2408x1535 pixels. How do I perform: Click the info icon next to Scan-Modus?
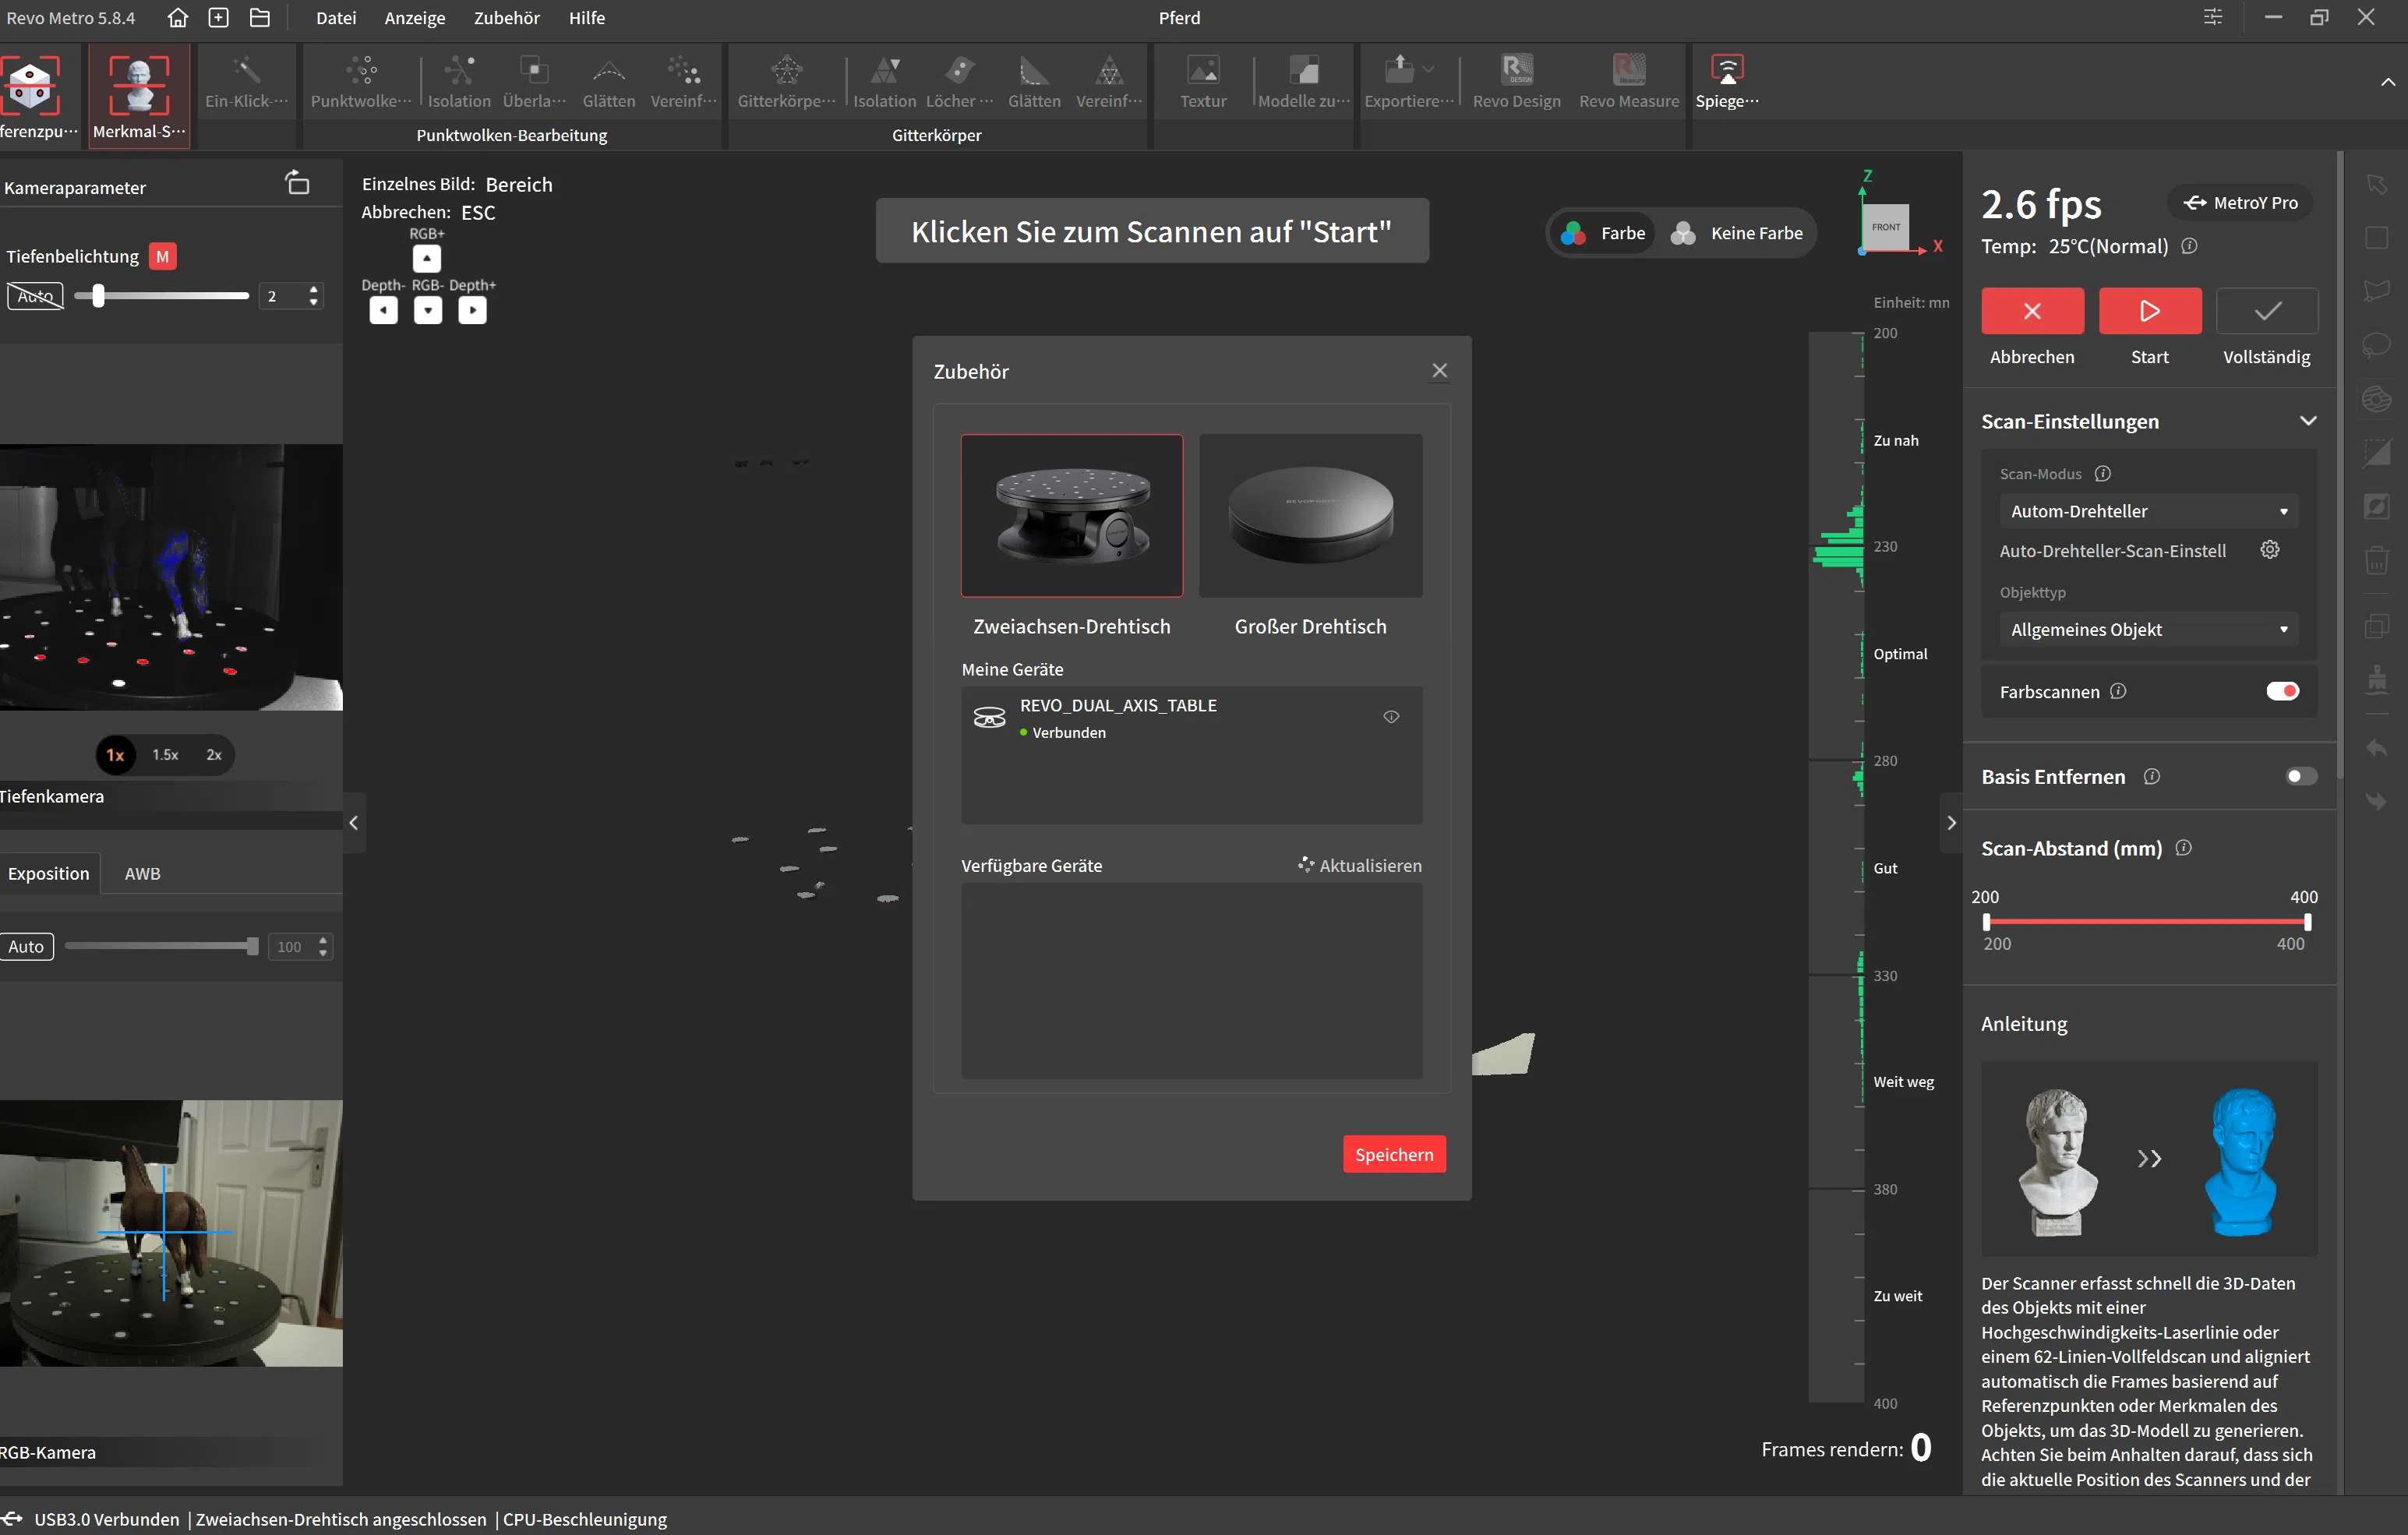pyautogui.click(x=2102, y=474)
